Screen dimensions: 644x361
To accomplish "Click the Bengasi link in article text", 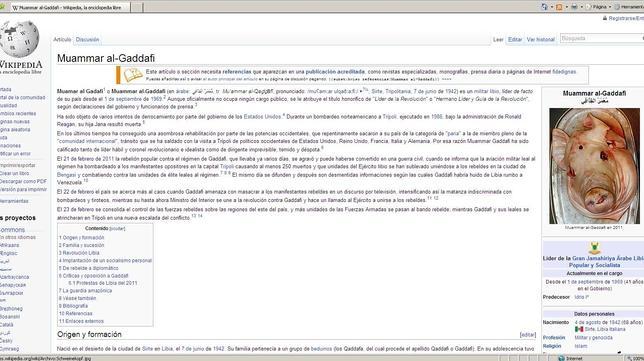I will pos(66,175).
